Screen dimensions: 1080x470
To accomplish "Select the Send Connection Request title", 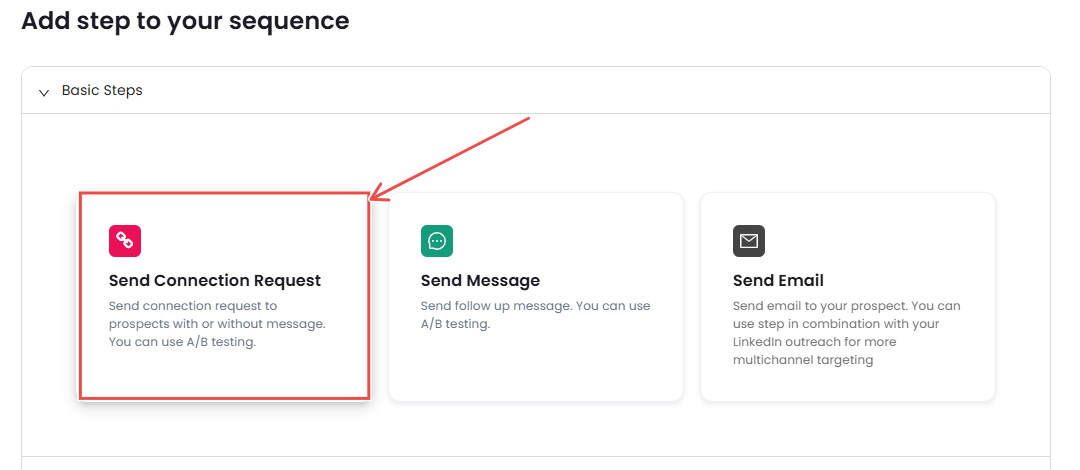I will (215, 280).
